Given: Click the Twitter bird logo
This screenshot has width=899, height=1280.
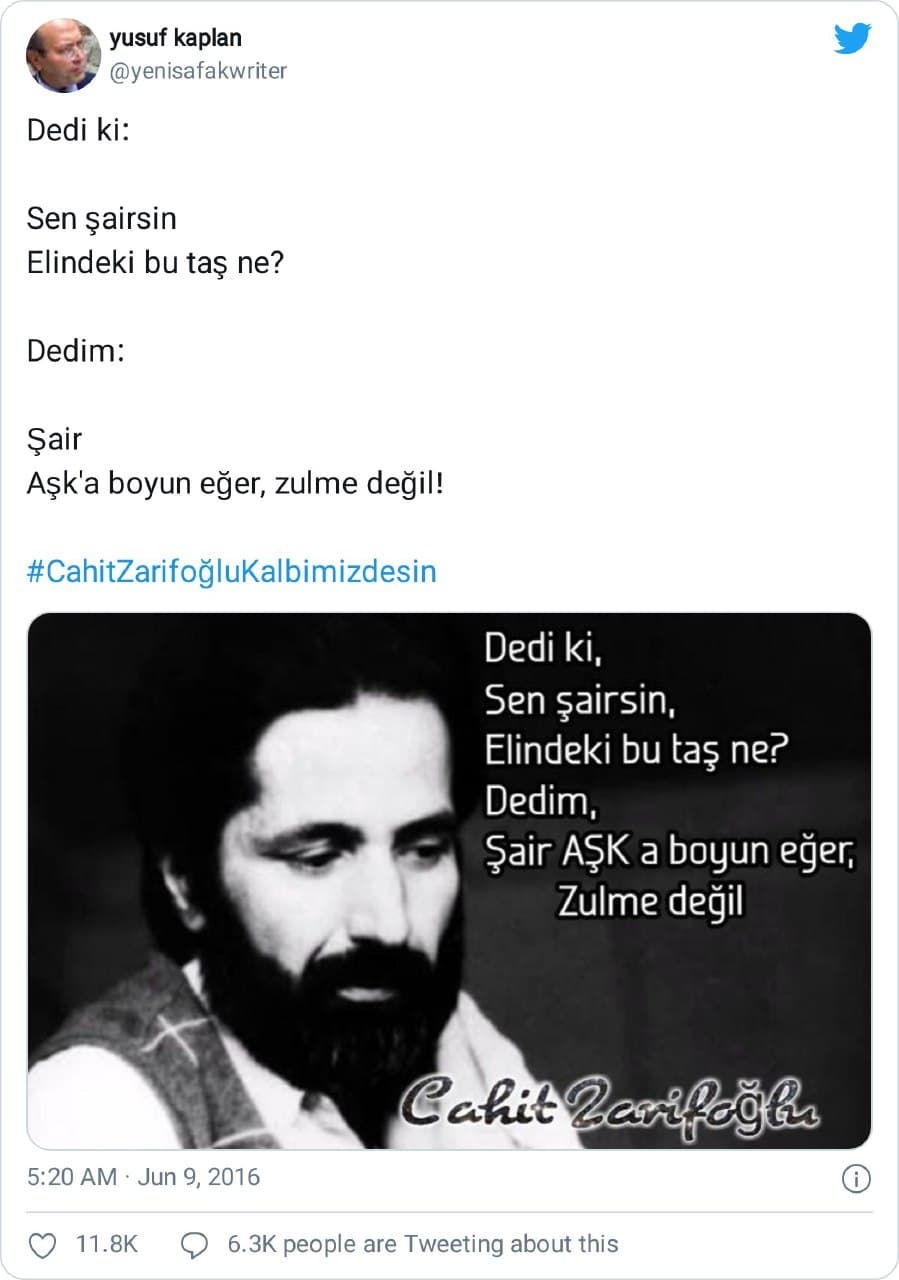Looking at the screenshot, I should tap(852, 39).
